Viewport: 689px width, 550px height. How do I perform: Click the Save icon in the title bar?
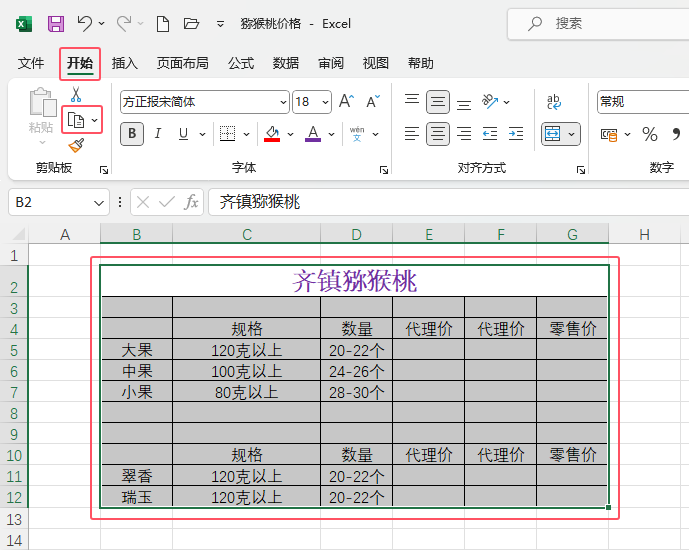56,23
